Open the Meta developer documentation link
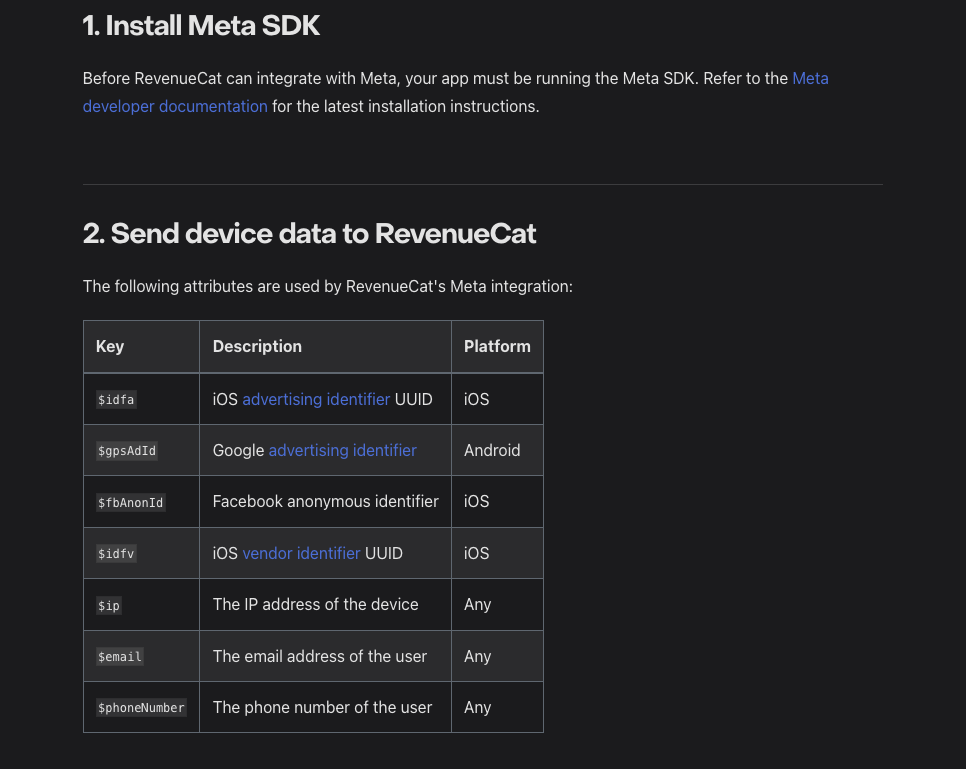Image resolution: width=966 pixels, height=769 pixels. tap(175, 107)
